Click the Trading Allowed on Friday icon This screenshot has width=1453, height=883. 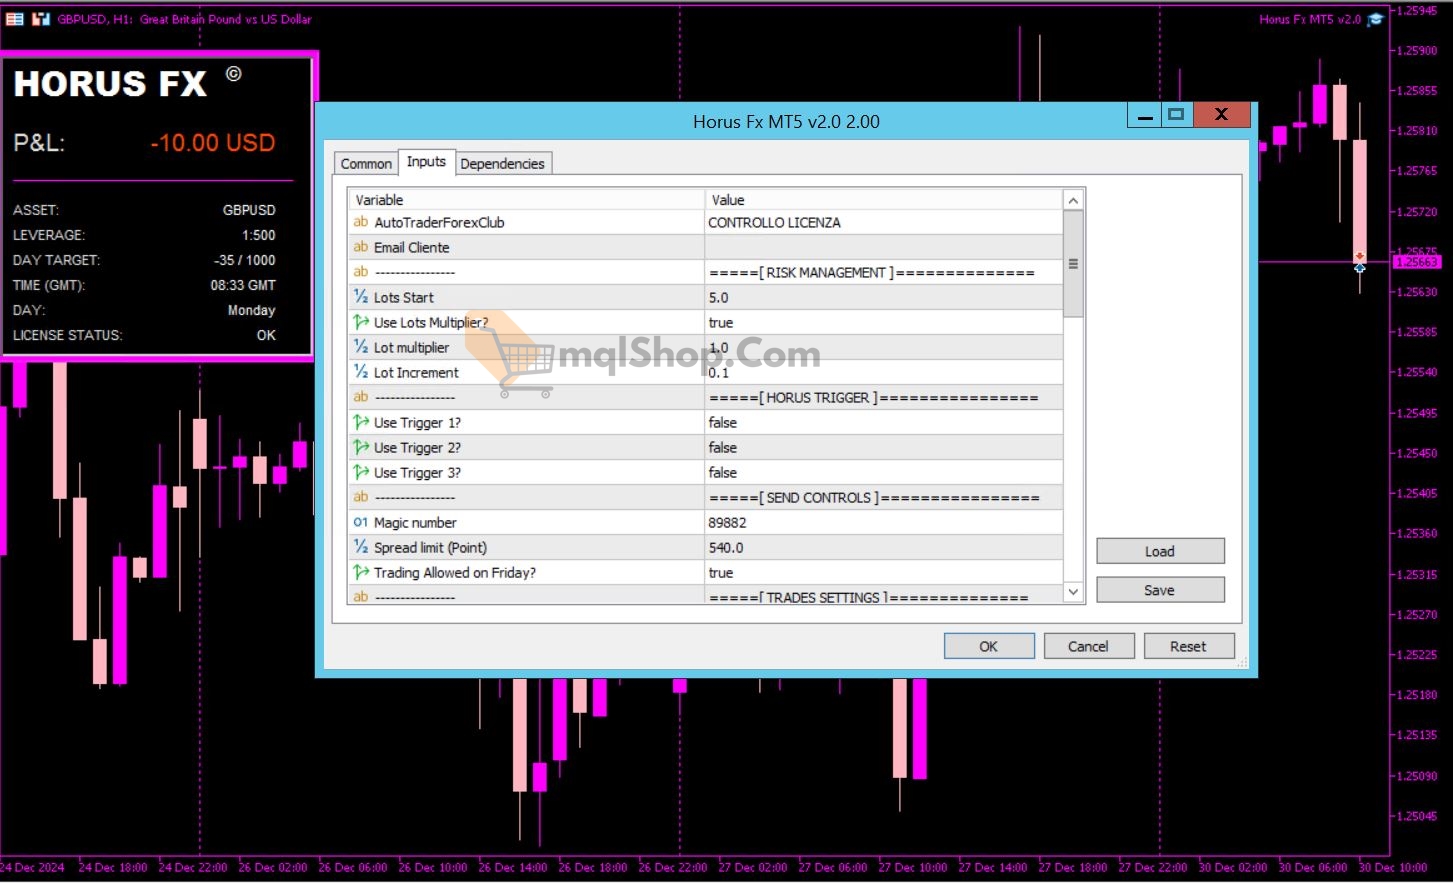[361, 572]
